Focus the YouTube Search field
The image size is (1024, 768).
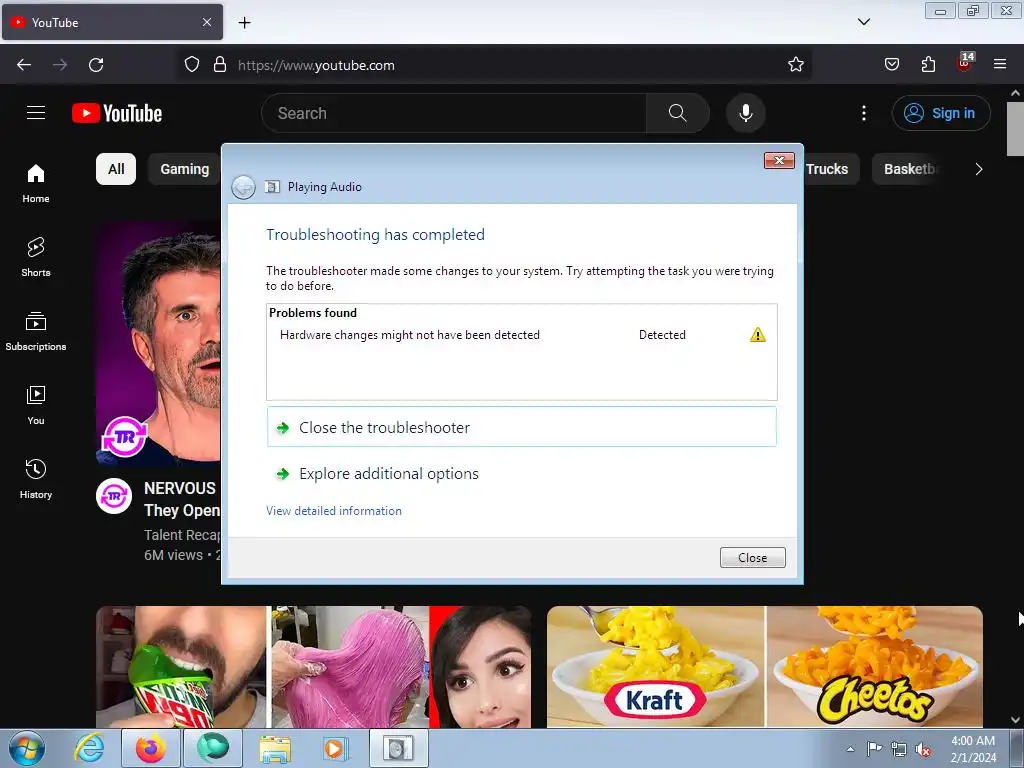tap(454, 113)
